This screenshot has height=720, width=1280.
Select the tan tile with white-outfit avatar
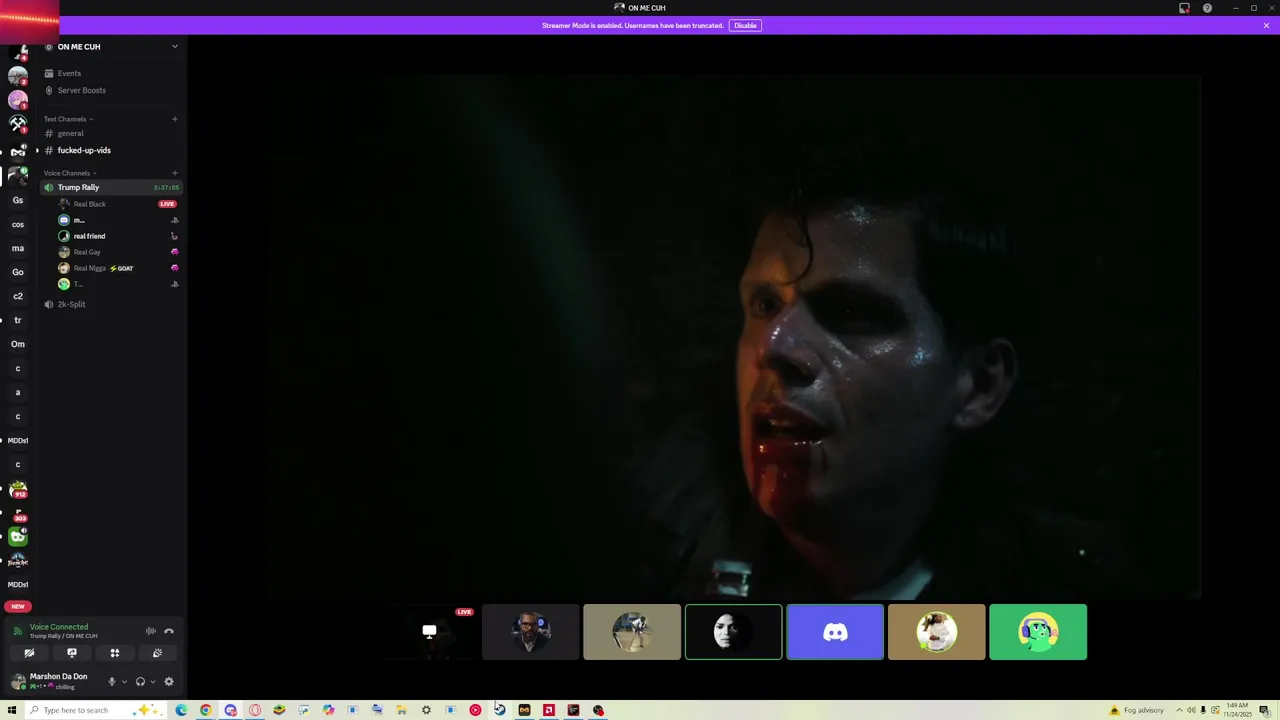[x=936, y=632]
